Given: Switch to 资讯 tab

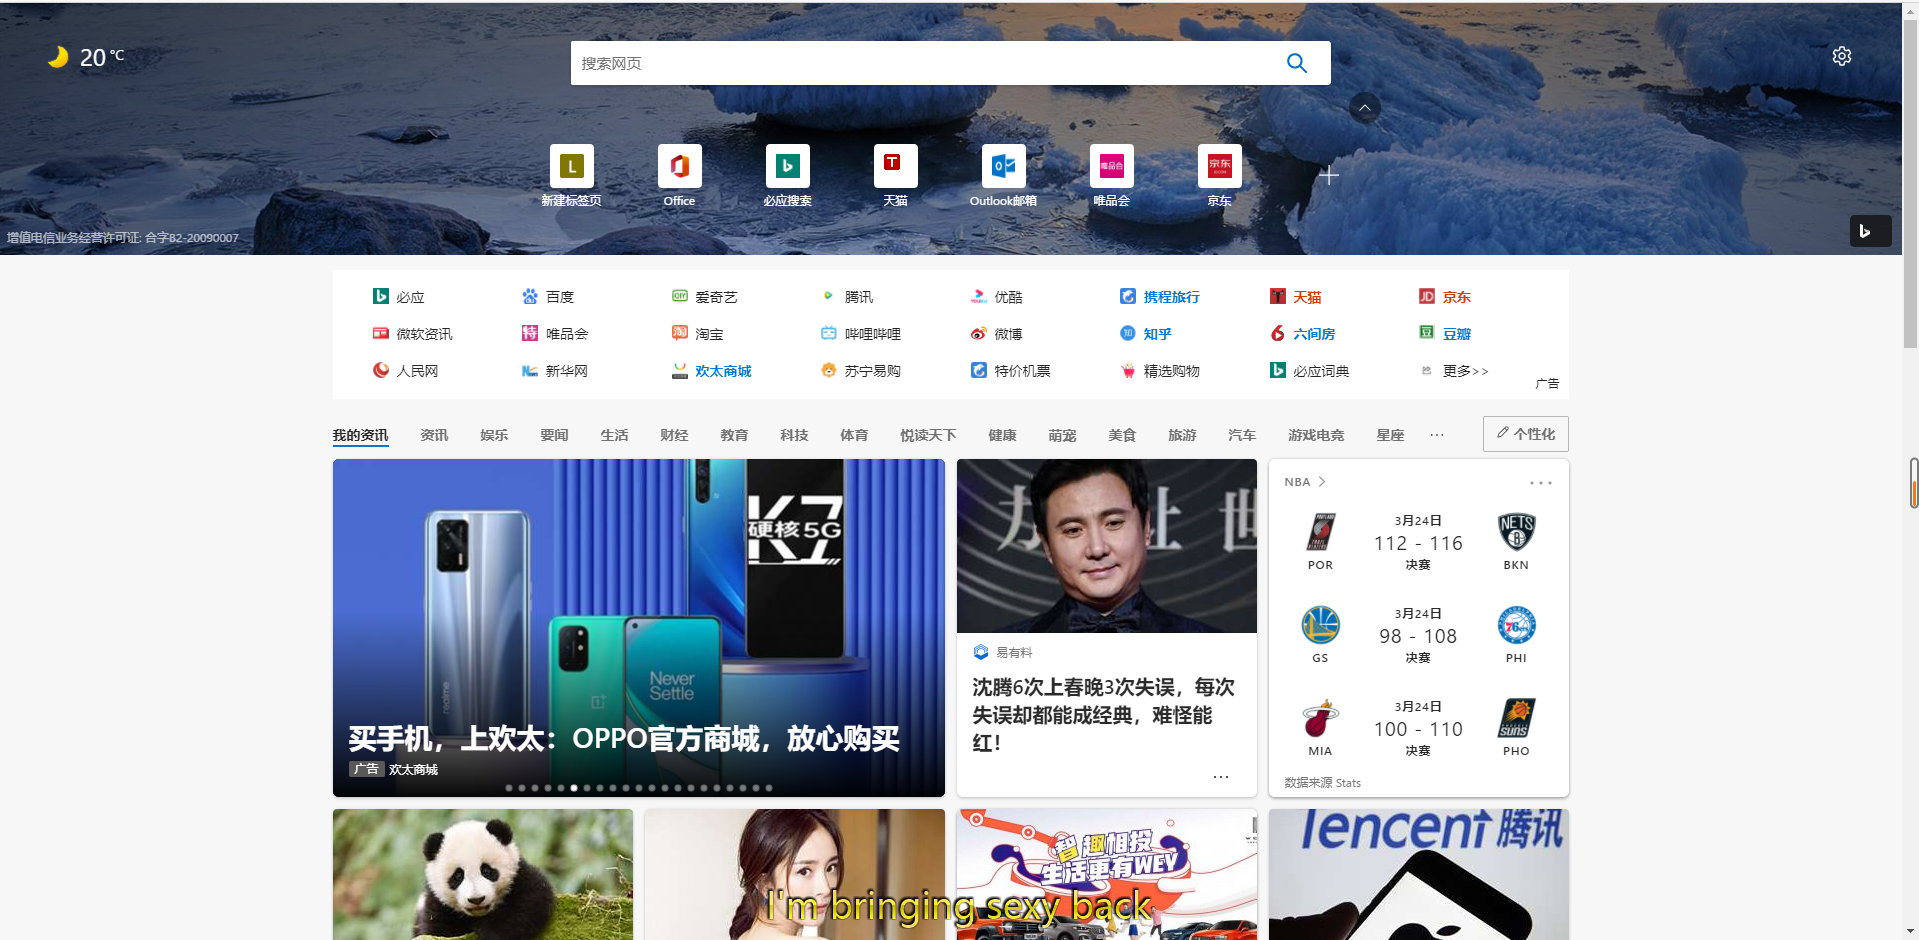Looking at the screenshot, I should (434, 435).
